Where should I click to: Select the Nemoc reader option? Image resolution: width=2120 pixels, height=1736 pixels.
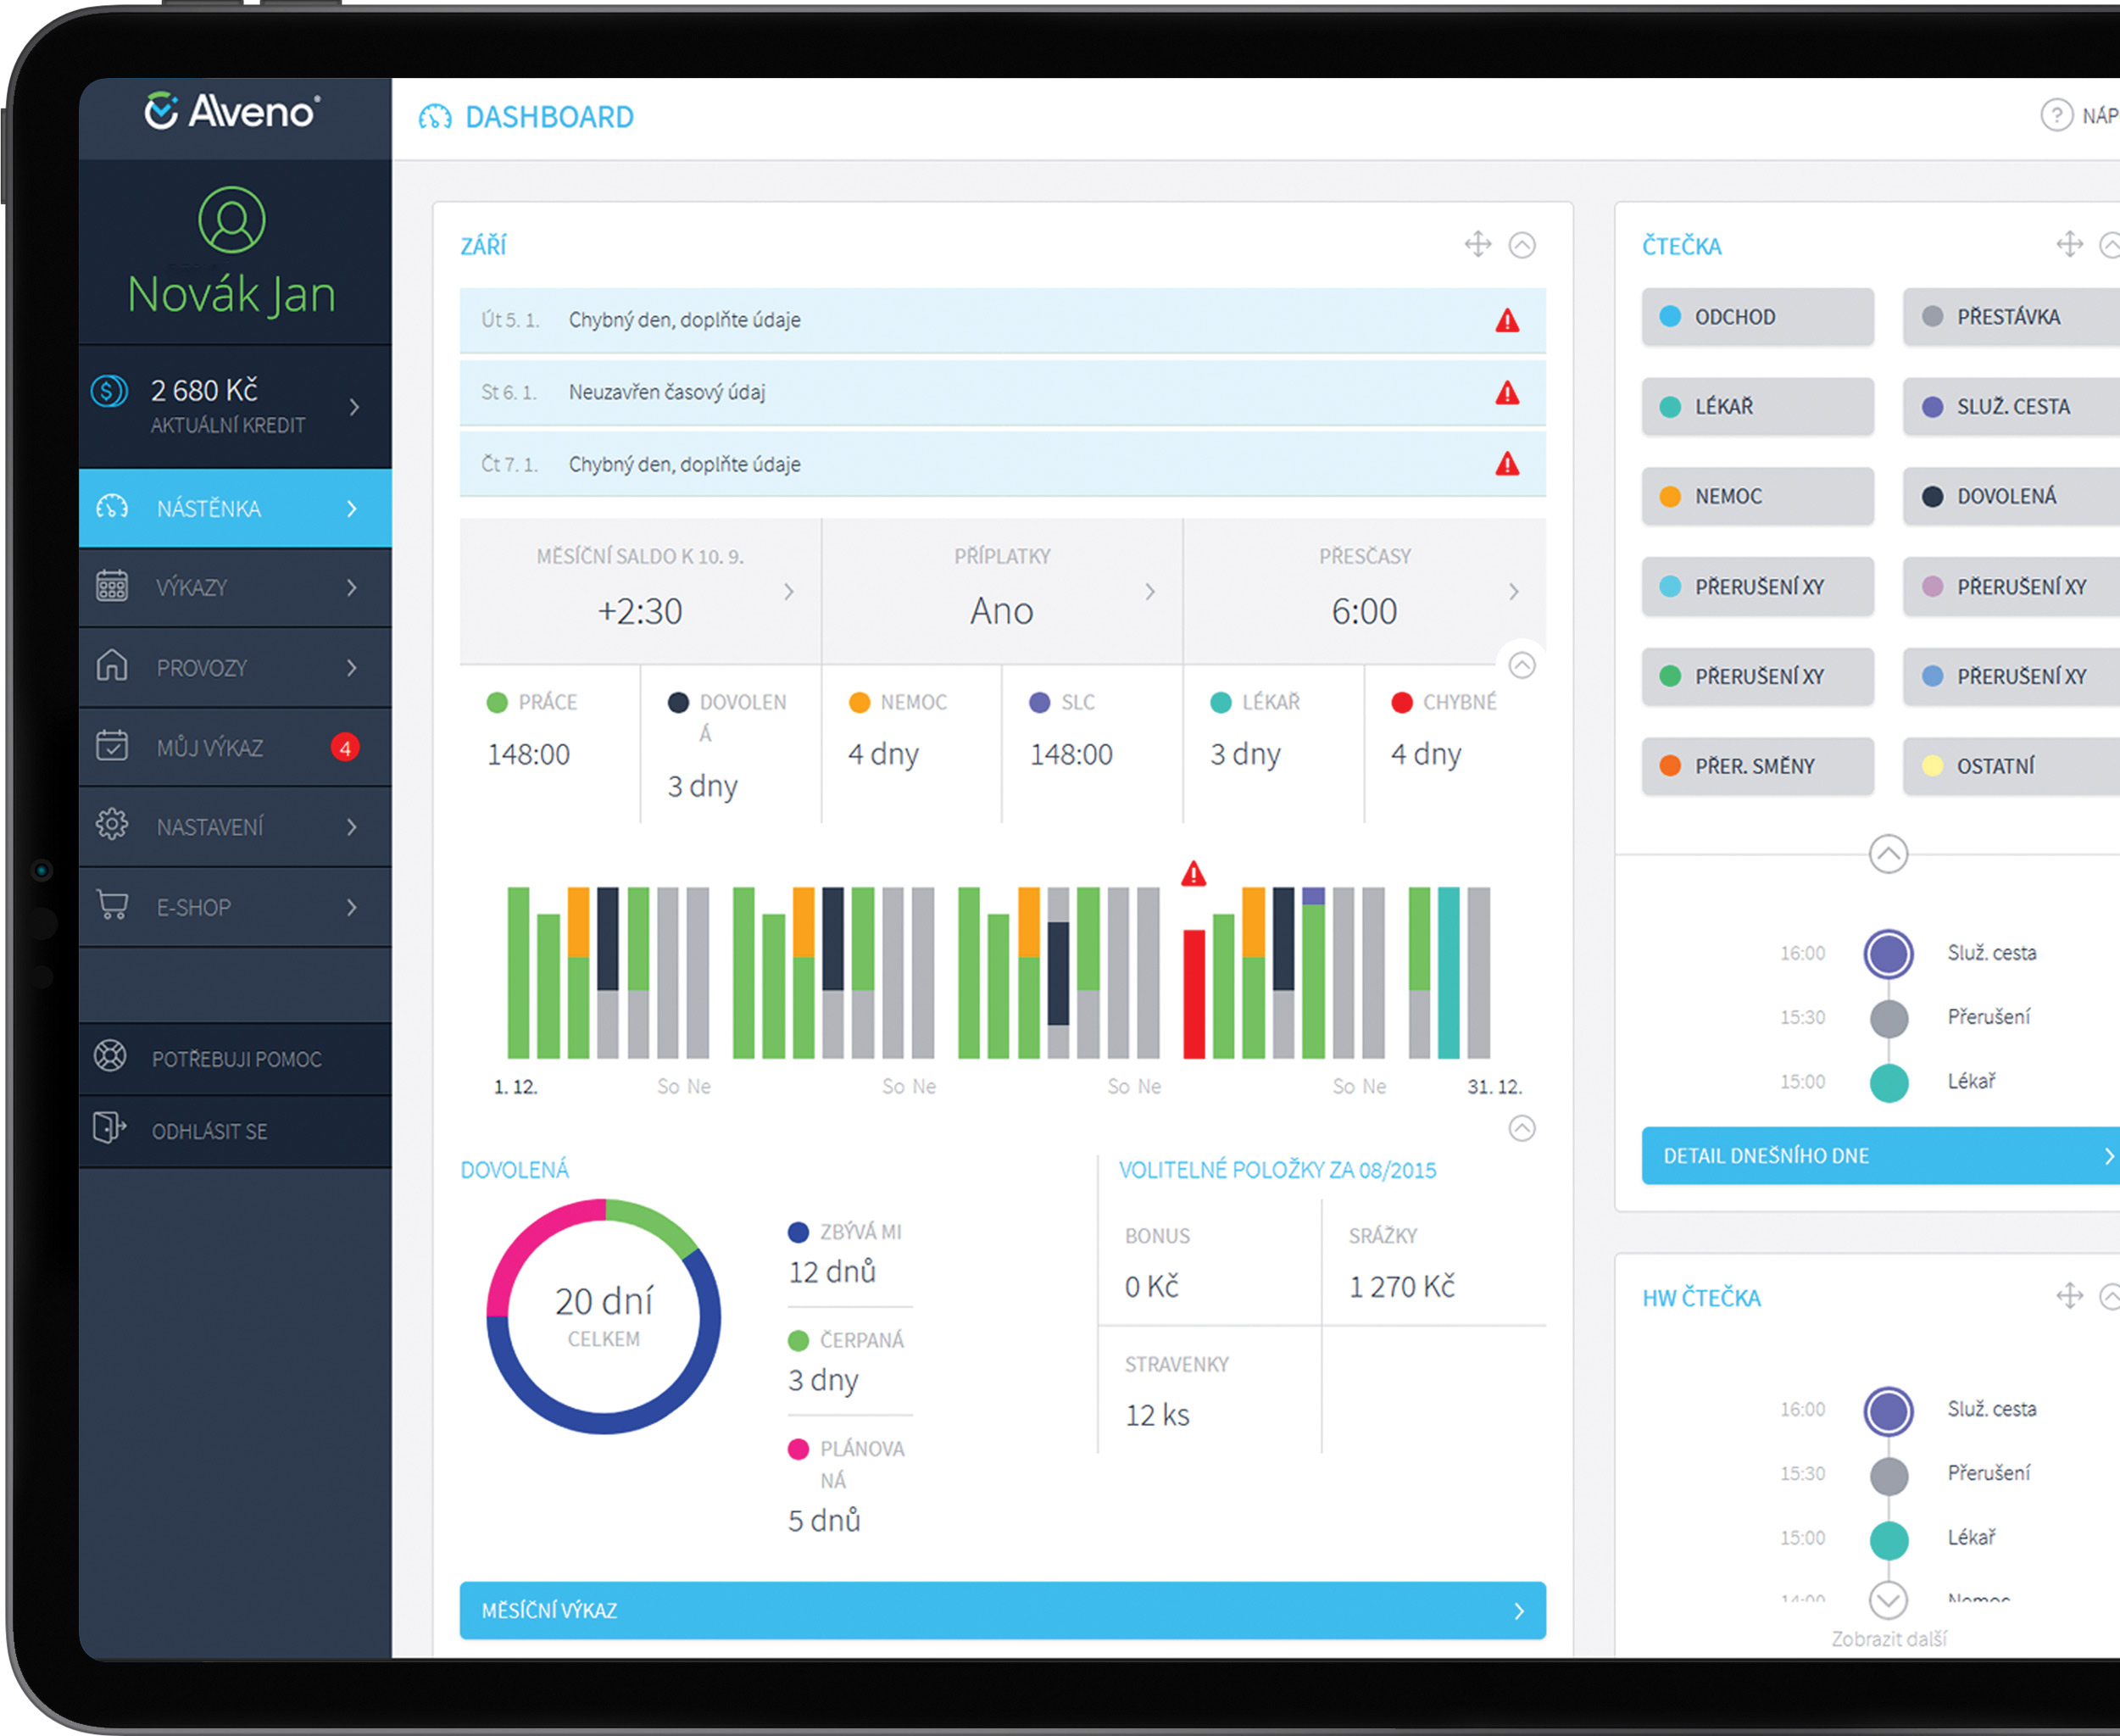pos(1757,496)
